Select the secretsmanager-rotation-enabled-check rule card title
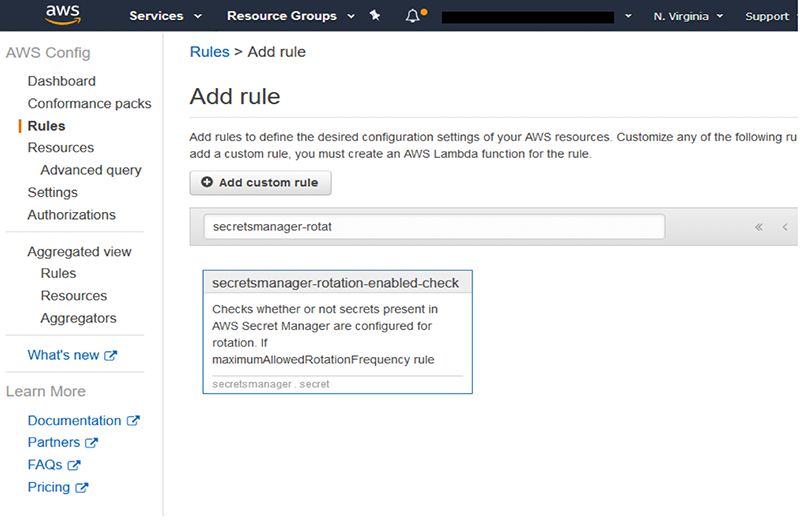This screenshot has width=800, height=525. click(x=335, y=284)
